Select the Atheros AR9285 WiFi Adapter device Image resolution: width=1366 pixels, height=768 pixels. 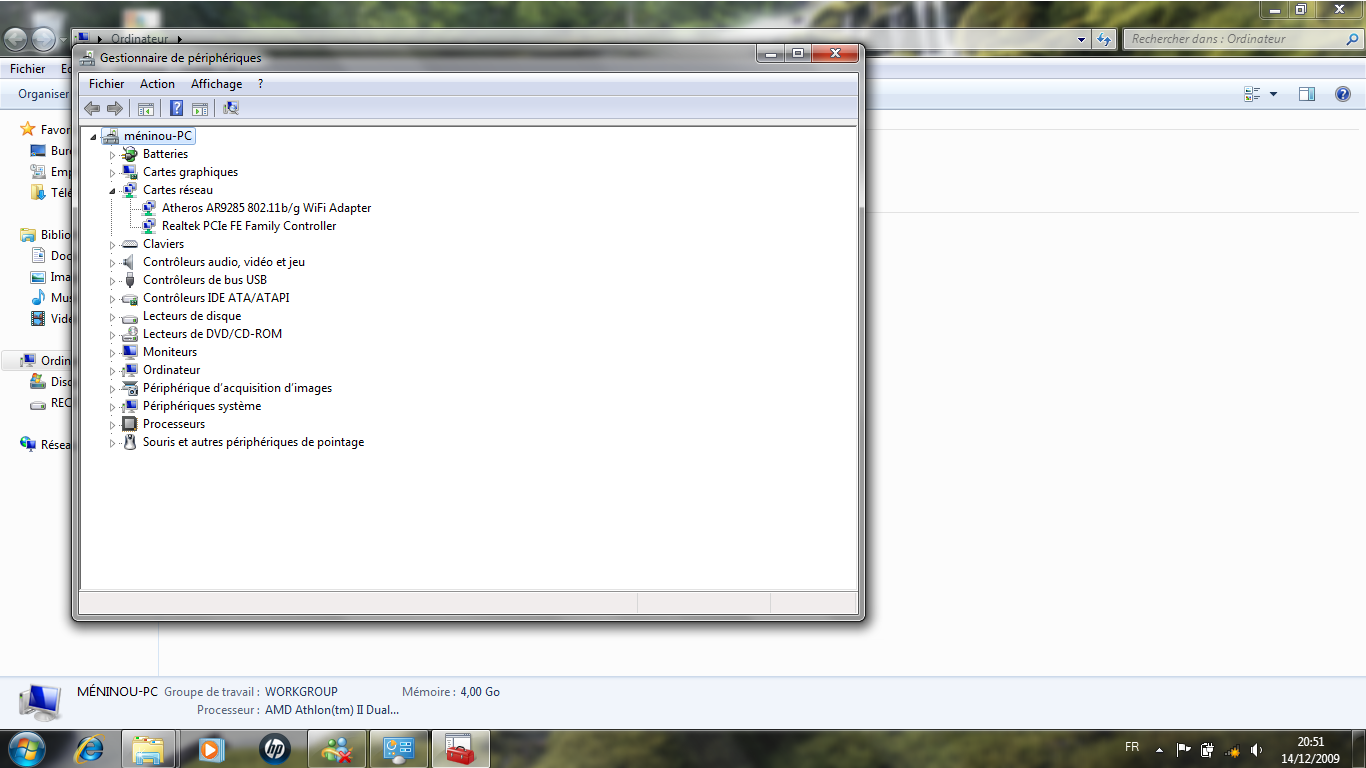266,208
